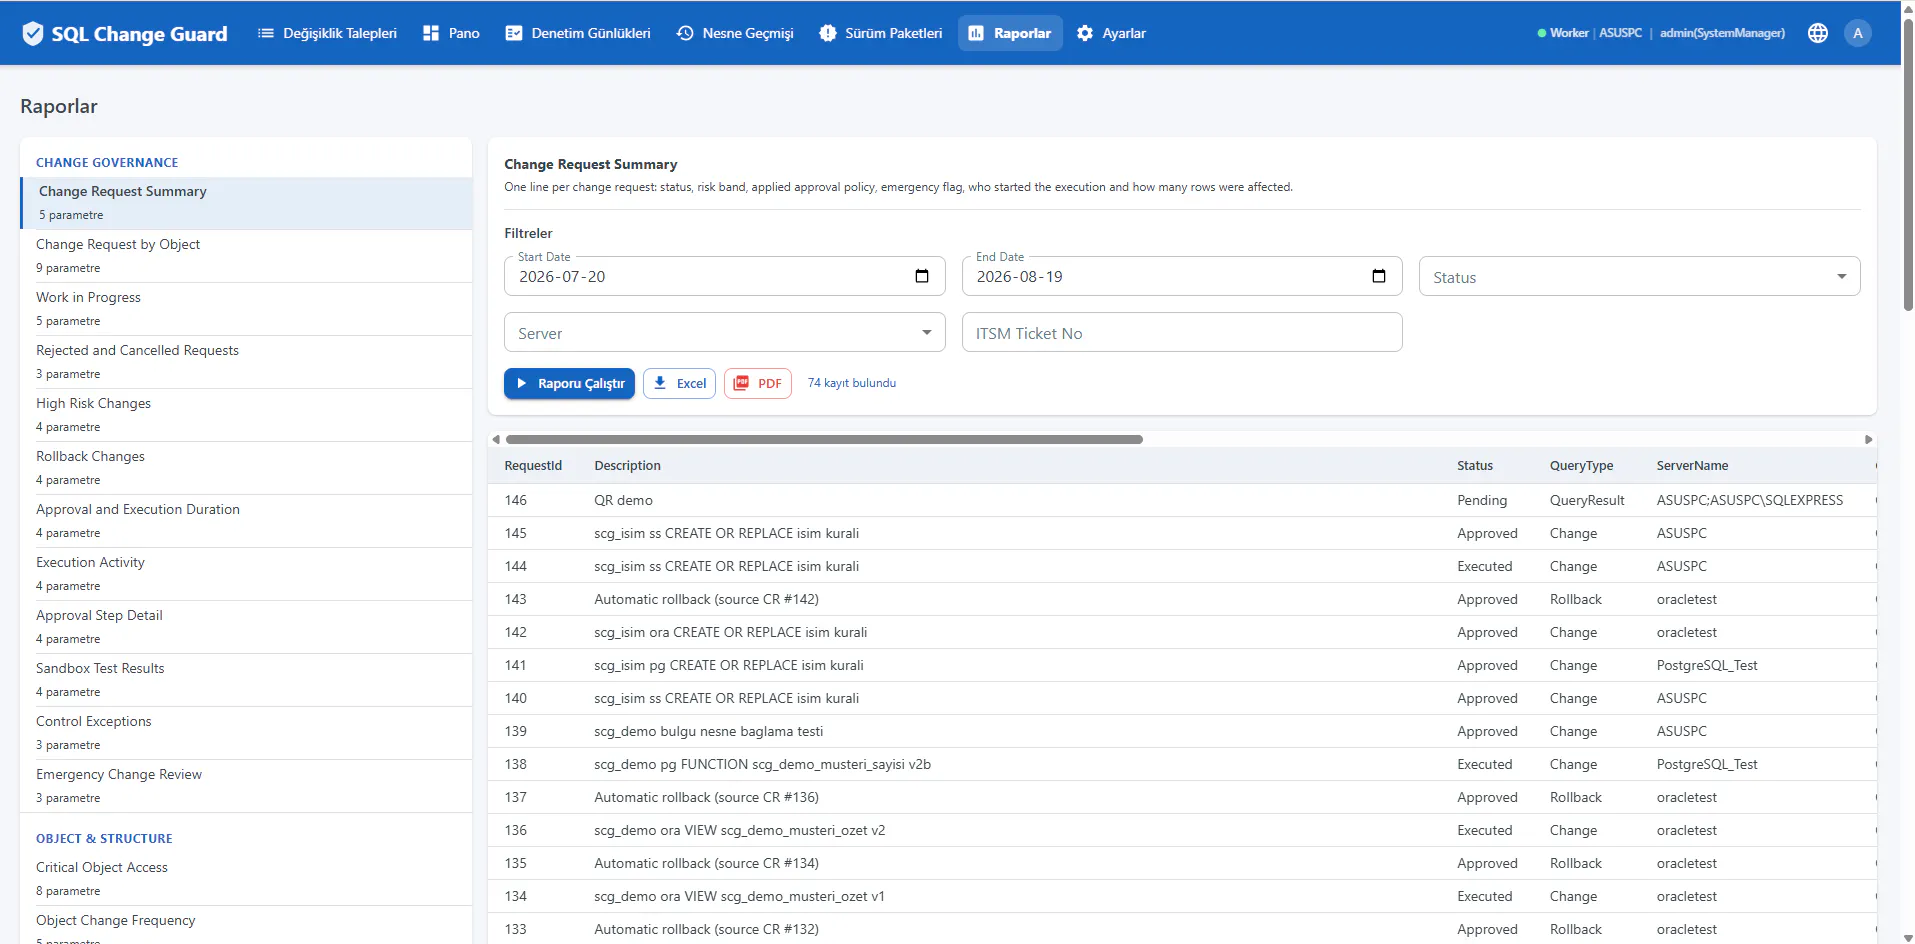The height and width of the screenshot is (944, 1915).
Task: Select Critical Object Access report
Action: (x=246, y=879)
